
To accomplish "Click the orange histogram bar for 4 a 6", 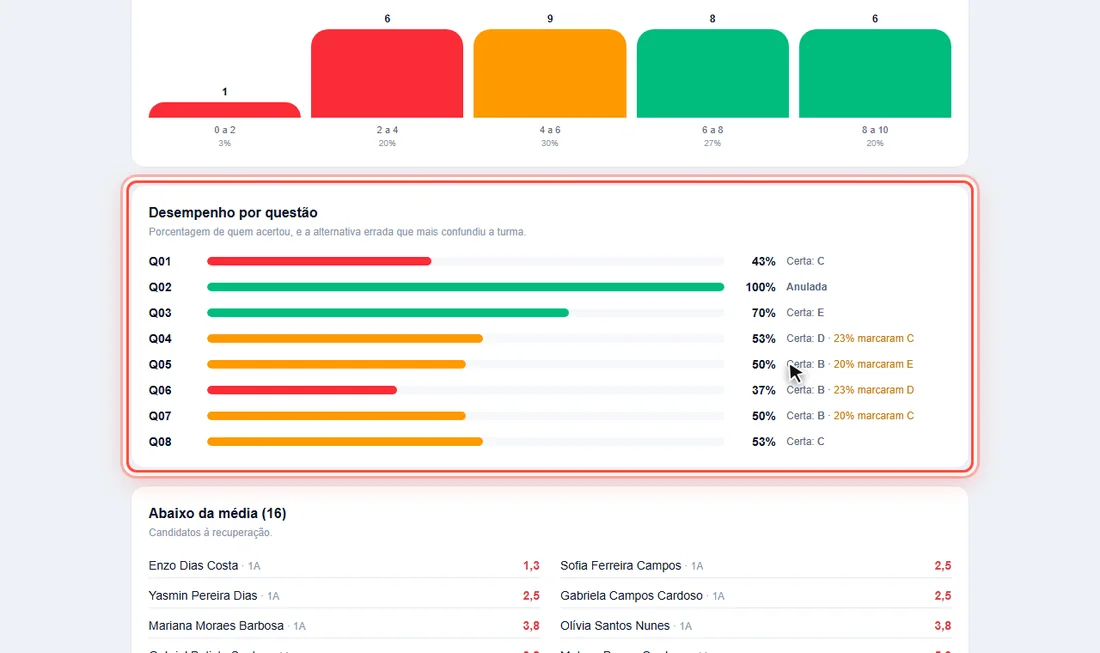I will click(550, 74).
